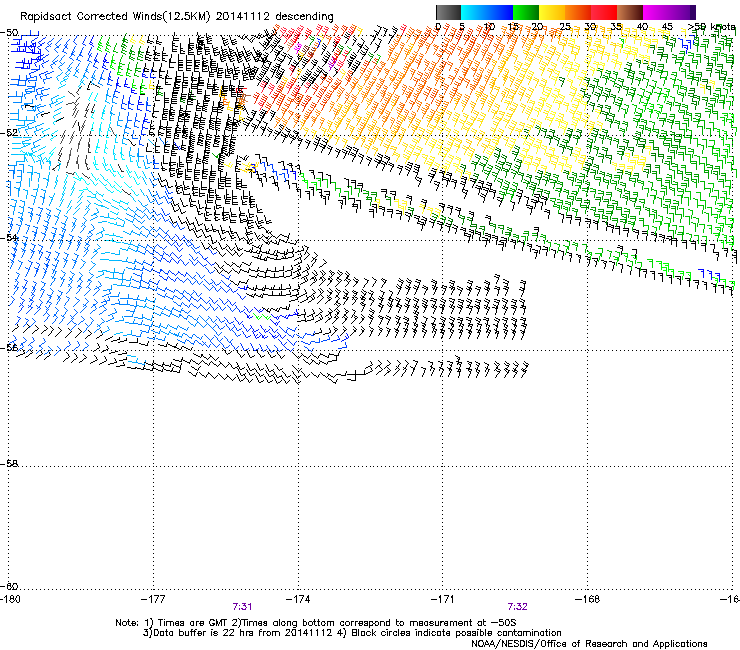This screenshot has height=650, width=740.
Task: Click the red 30-35 knots legend swatch
Action: point(604,12)
